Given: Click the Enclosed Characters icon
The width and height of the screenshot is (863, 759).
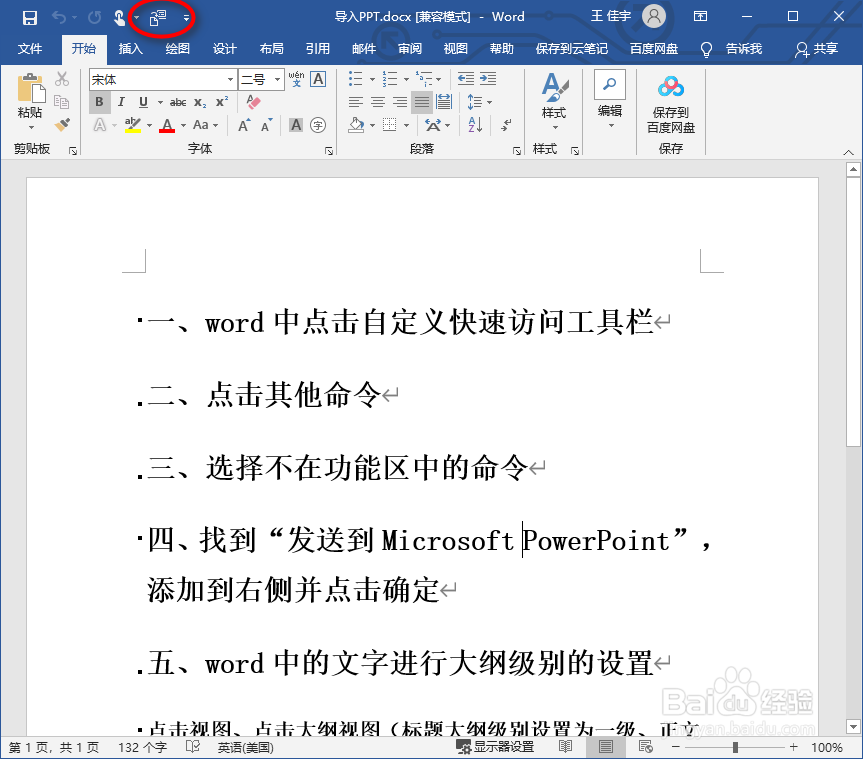Looking at the screenshot, I should click(318, 125).
